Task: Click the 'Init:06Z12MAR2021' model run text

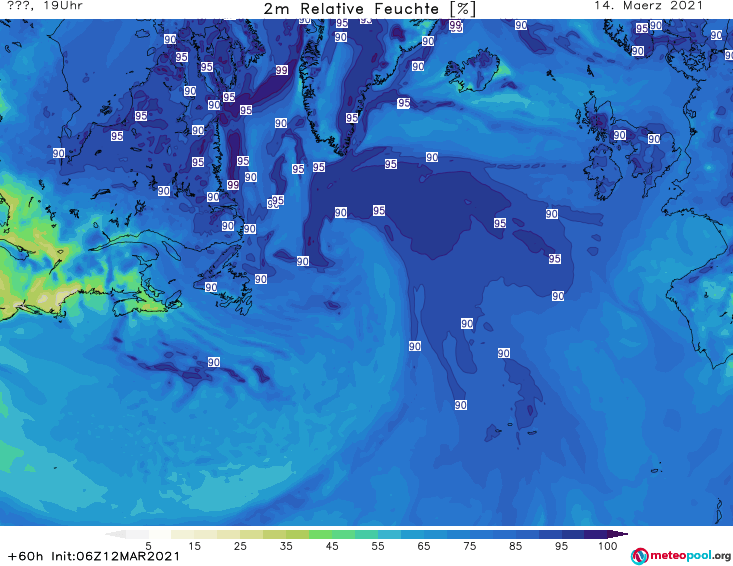Action: point(115,556)
